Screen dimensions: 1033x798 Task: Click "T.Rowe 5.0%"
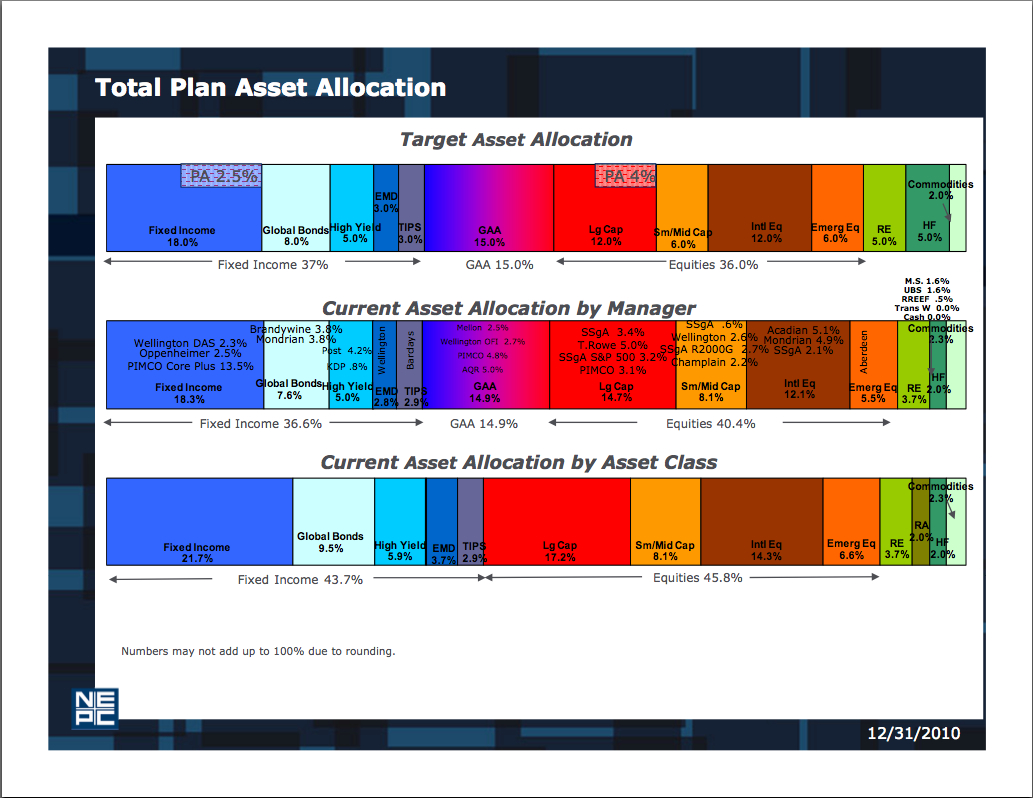pyautogui.click(x=613, y=345)
